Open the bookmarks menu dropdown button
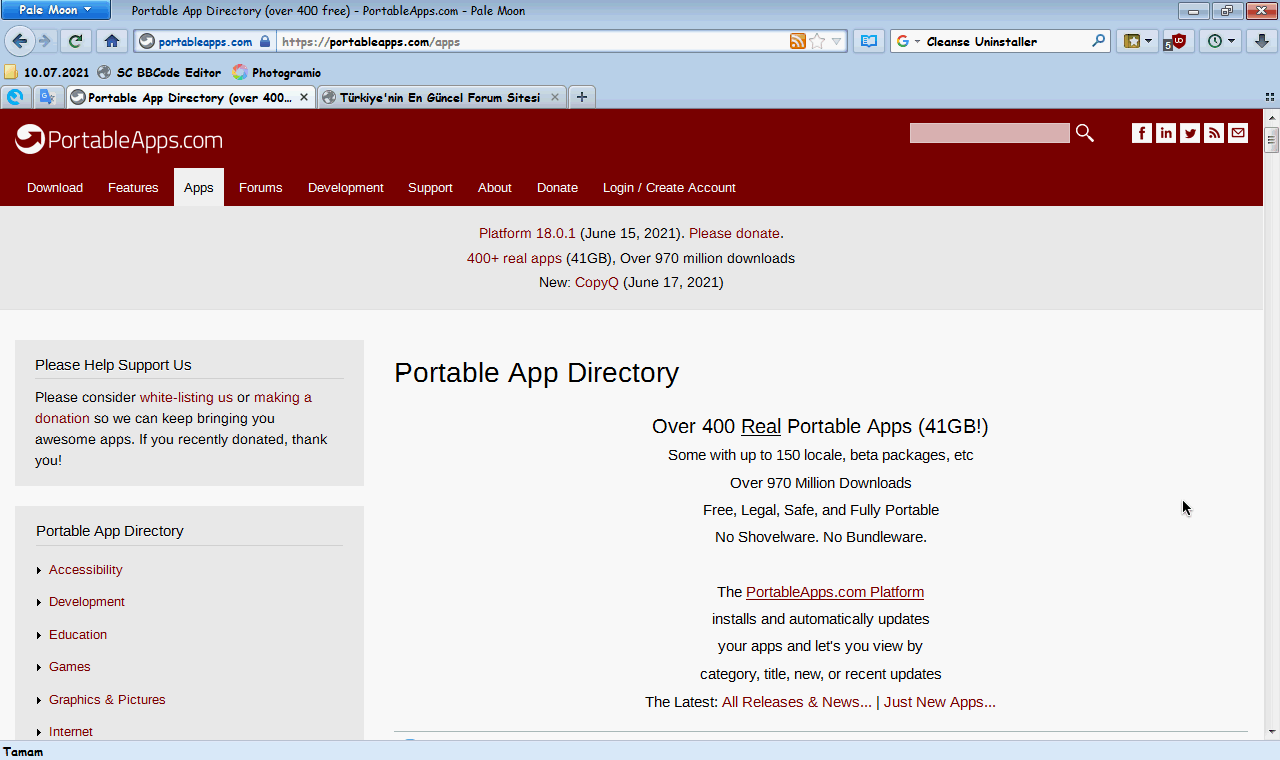1280x760 pixels. [x=1137, y=41]
